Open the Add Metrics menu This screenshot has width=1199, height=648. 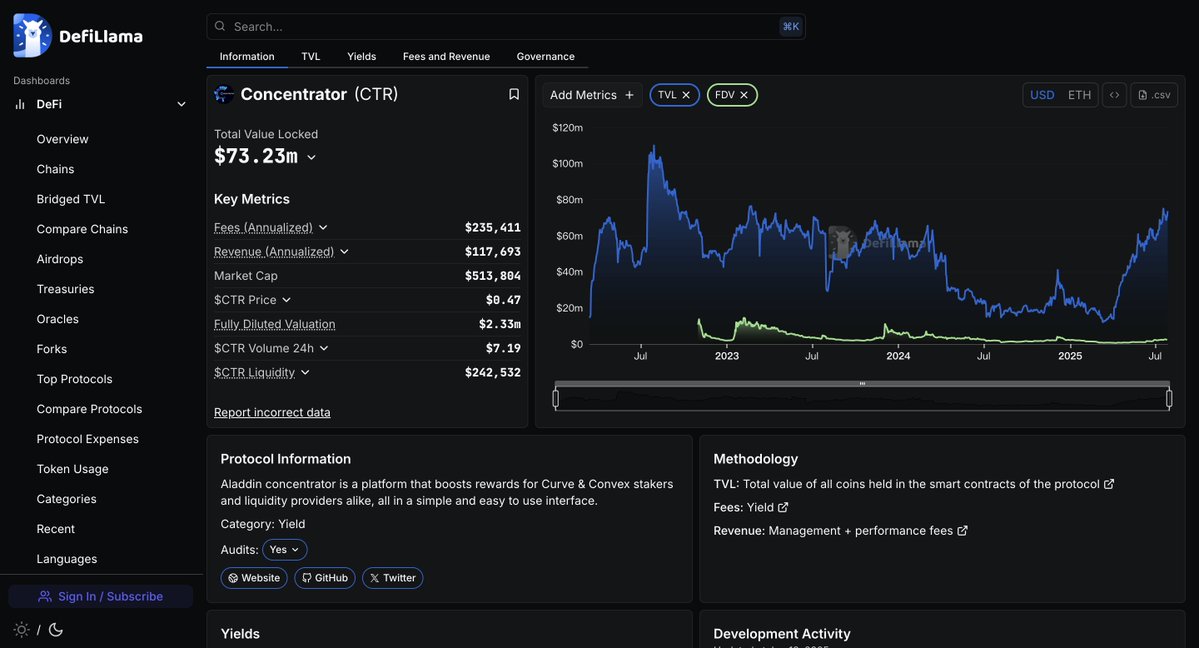592,95
